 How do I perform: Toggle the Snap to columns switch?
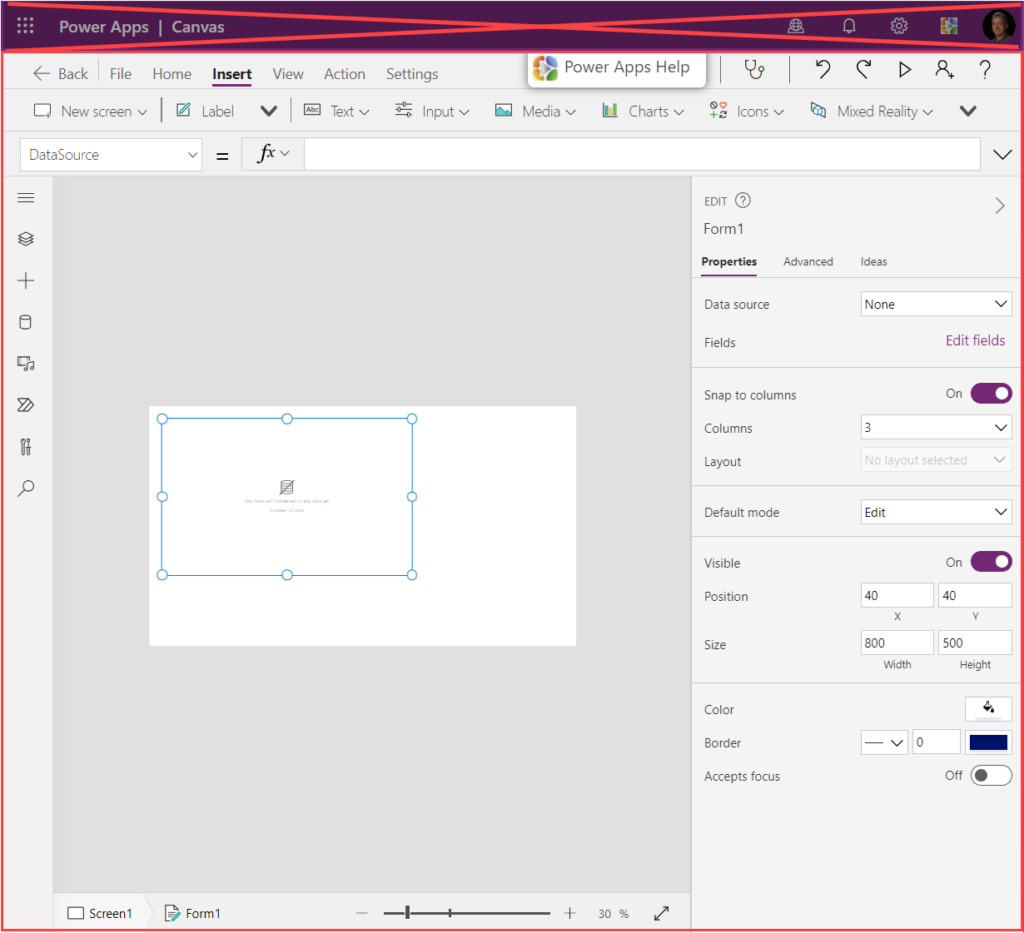coord(990,394)
